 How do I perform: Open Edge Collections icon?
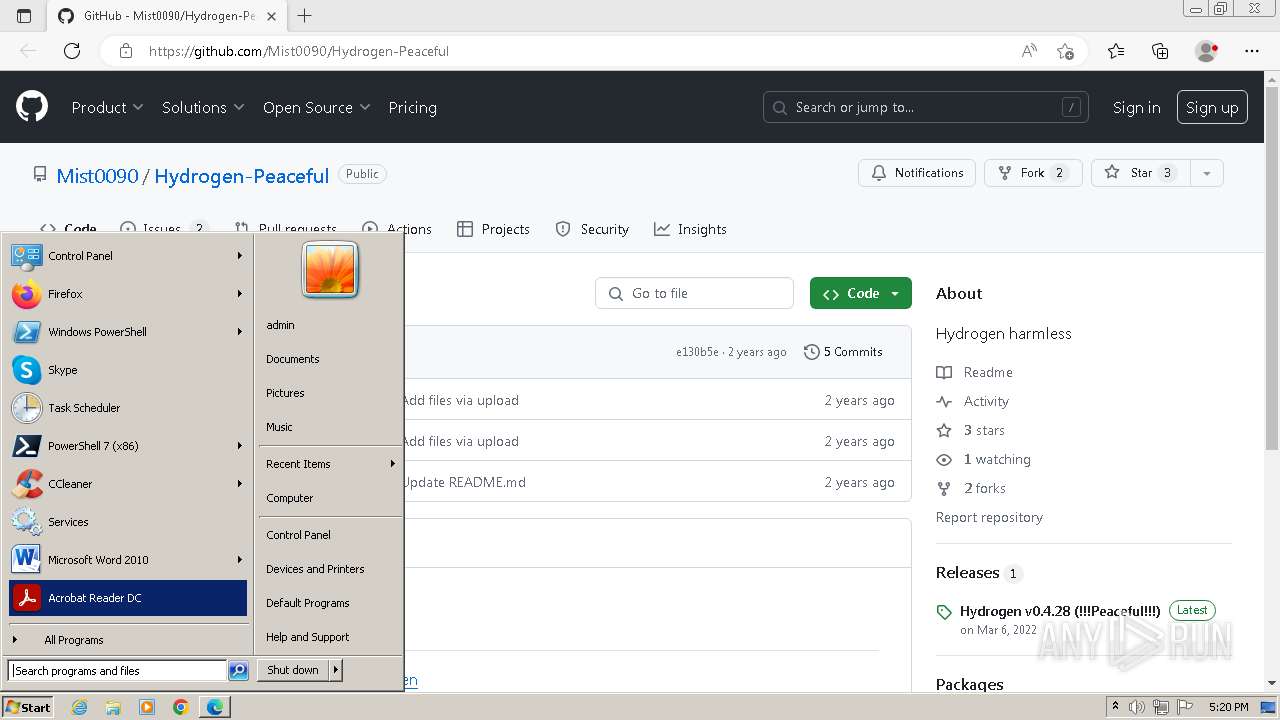(x=1160, y=51)
